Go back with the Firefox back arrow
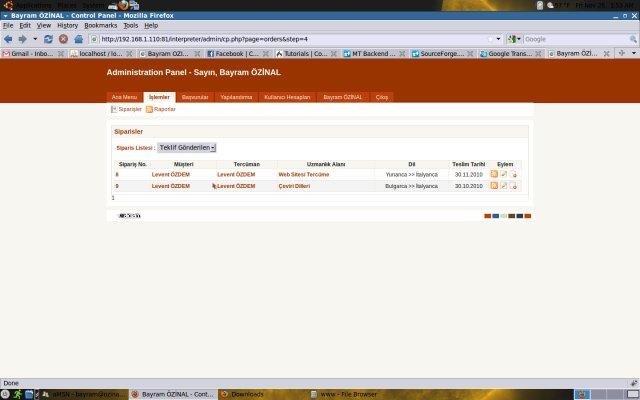This screenshot has width=640, height=400. click(x=8, y=39)
